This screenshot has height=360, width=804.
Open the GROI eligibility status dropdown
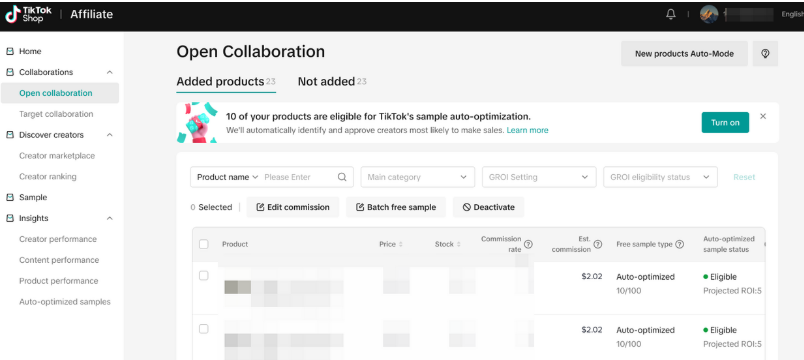coord(660,177)
